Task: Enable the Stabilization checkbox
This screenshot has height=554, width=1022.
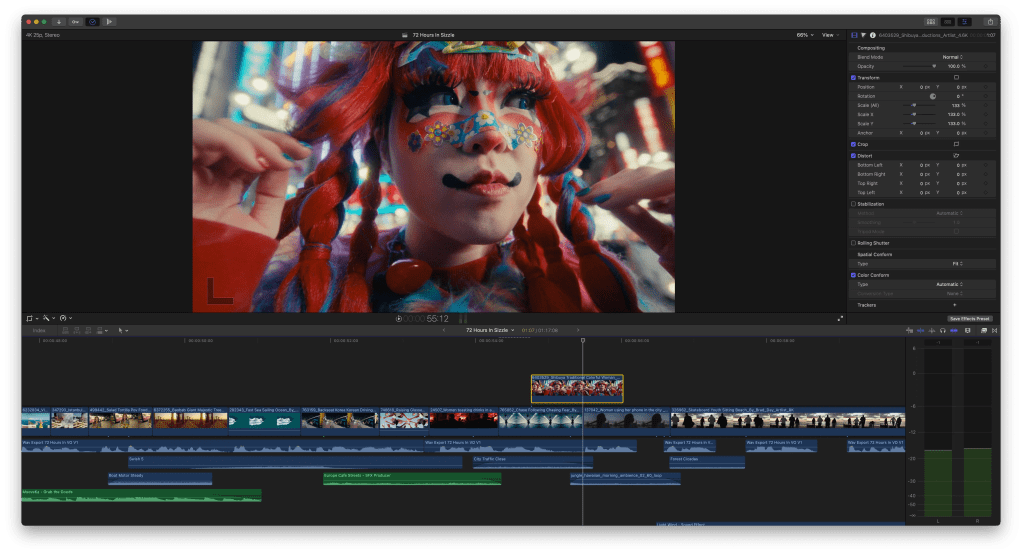Action: click(853, 204)
